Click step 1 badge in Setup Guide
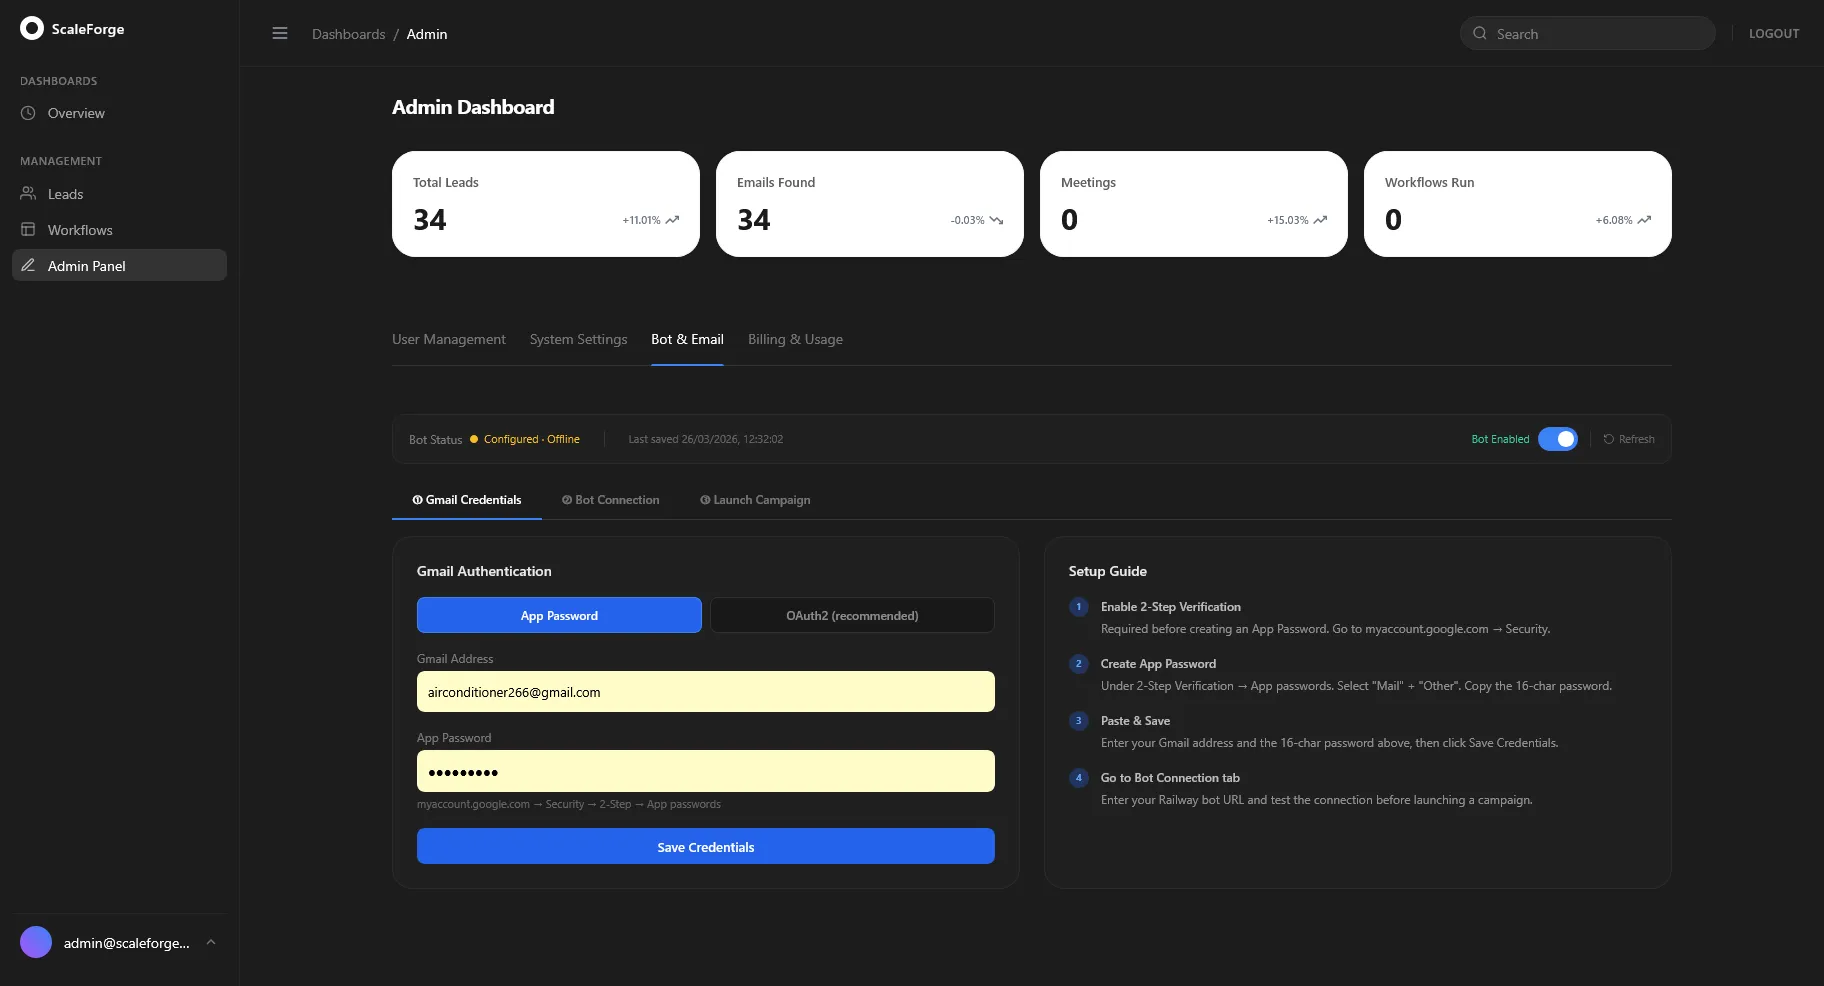Screen dimensions: 1824x986 [1079, 607]
